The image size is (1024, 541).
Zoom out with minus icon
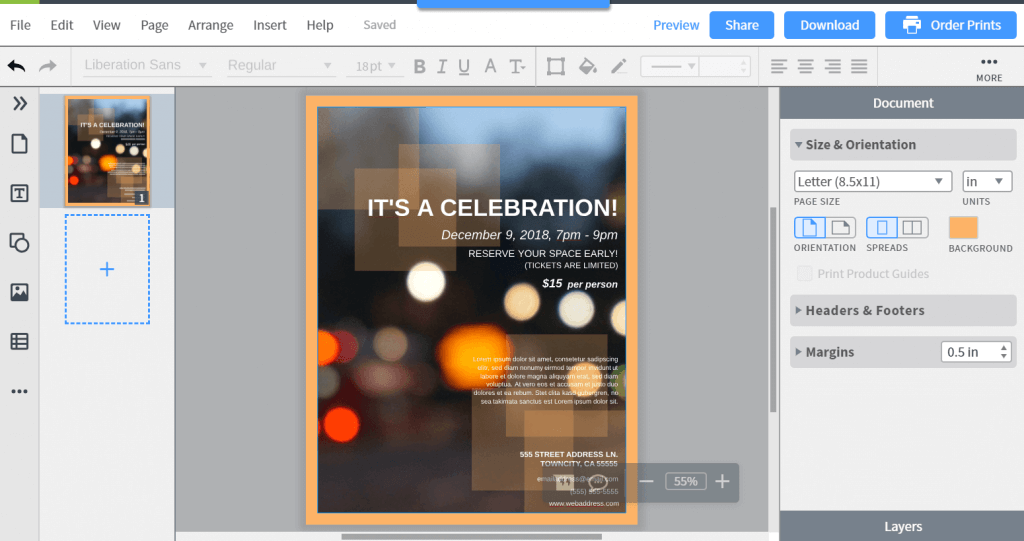647,482
